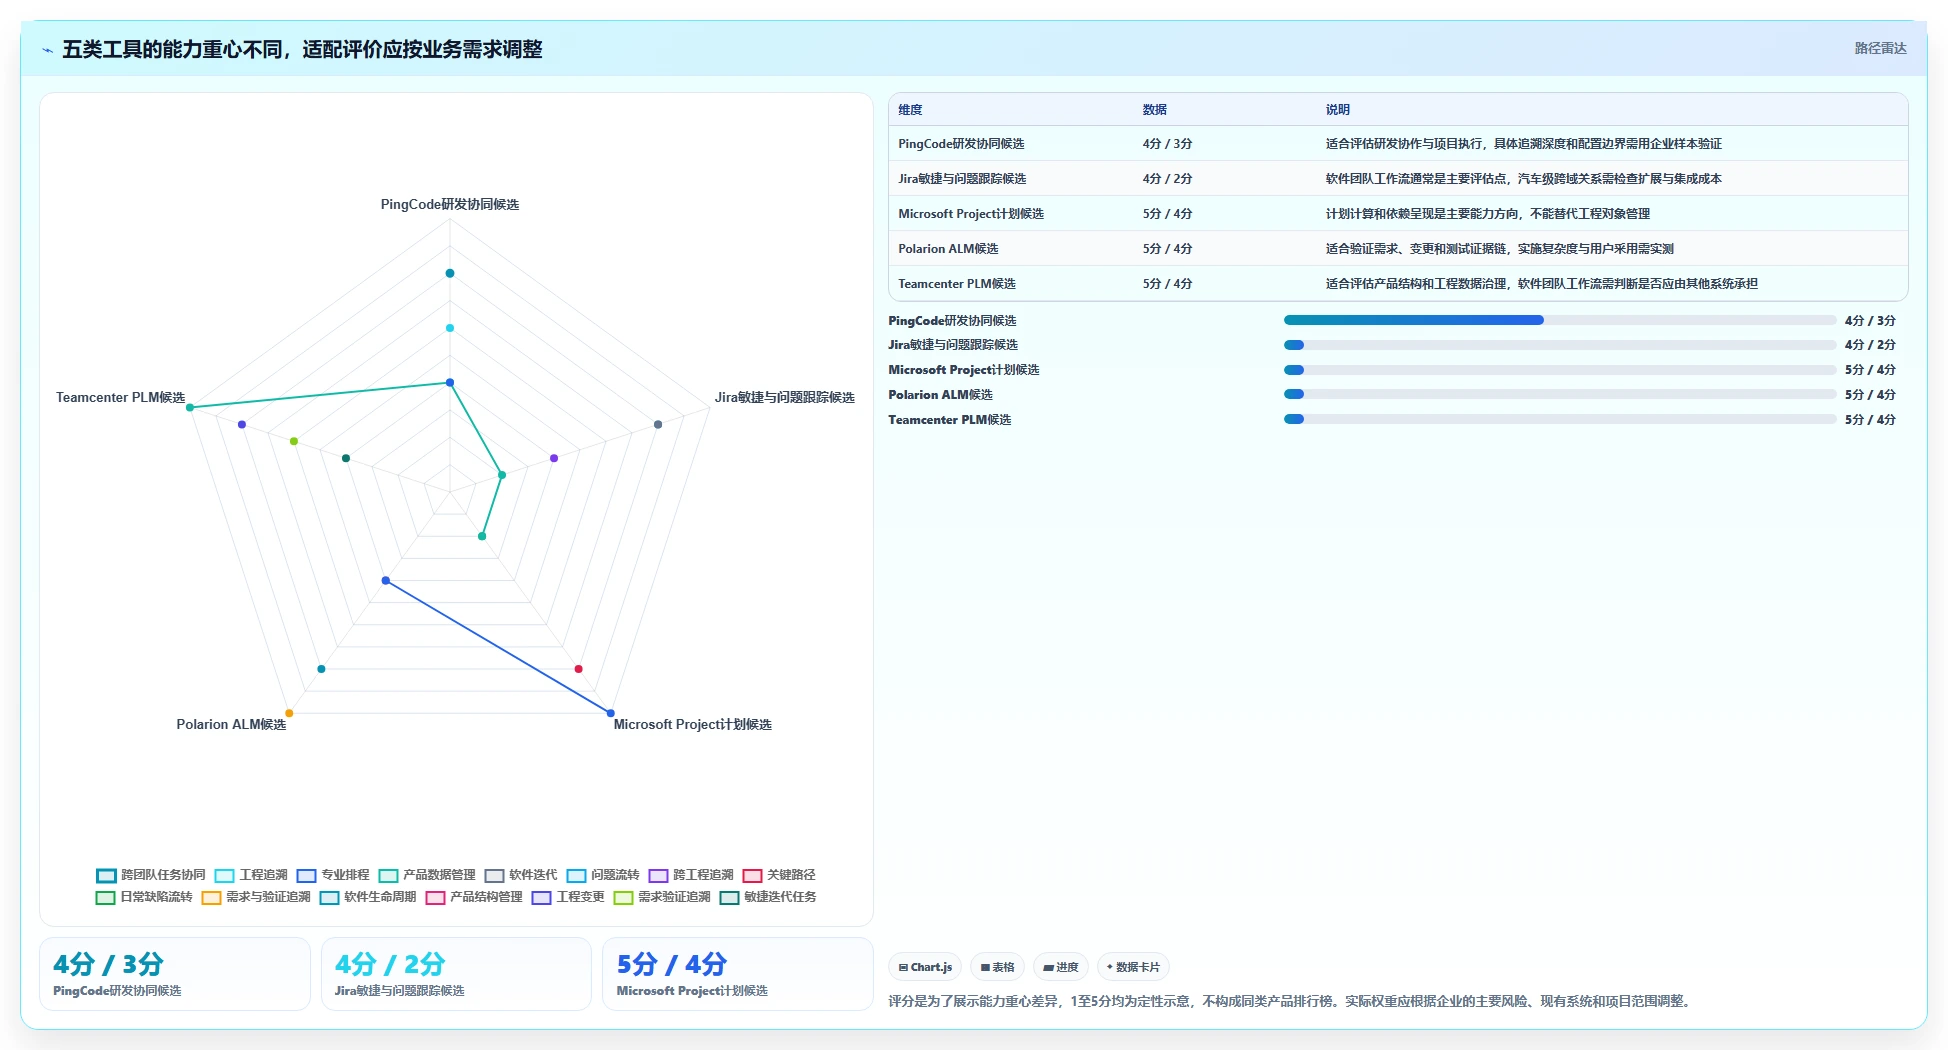The image size is (1948, 1050).
Task: Click the Polarion ALM候选 radar axis label
Action: [231, 724]
